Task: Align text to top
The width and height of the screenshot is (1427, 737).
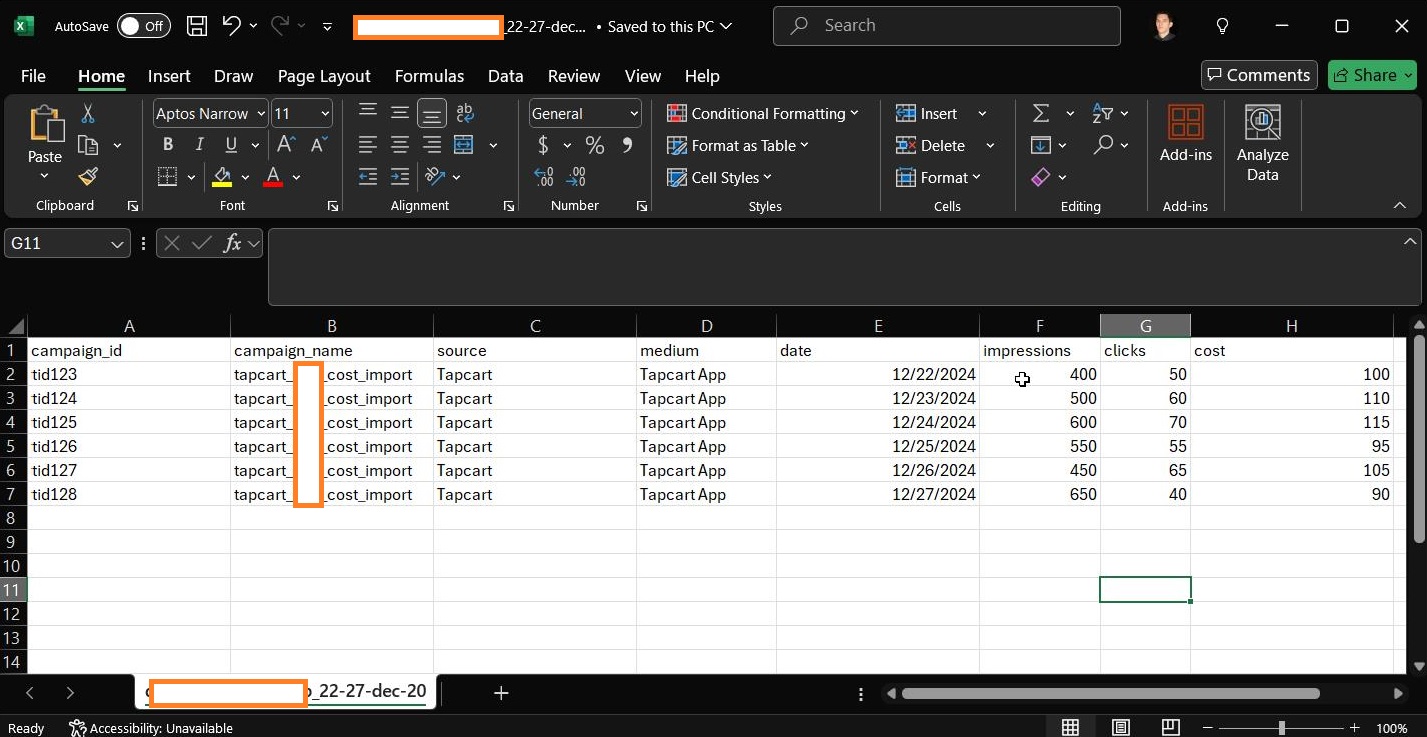Action: click(x=368, y=112)
